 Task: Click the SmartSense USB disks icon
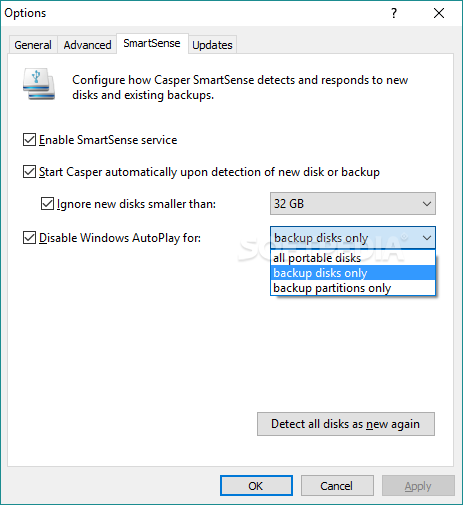pos(39,84)
